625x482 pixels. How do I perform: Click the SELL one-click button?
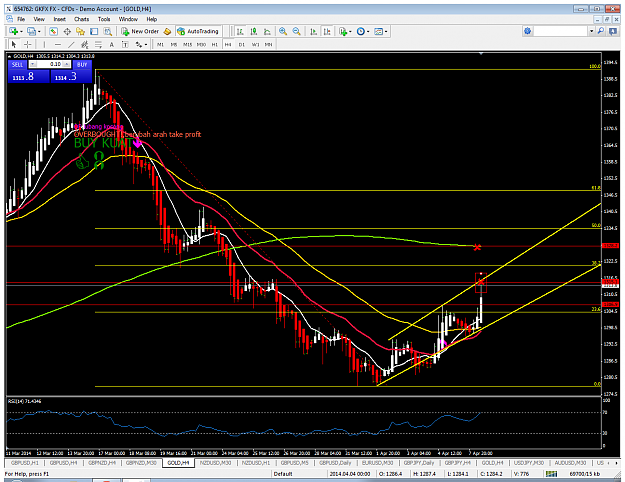tap(18, 64)
